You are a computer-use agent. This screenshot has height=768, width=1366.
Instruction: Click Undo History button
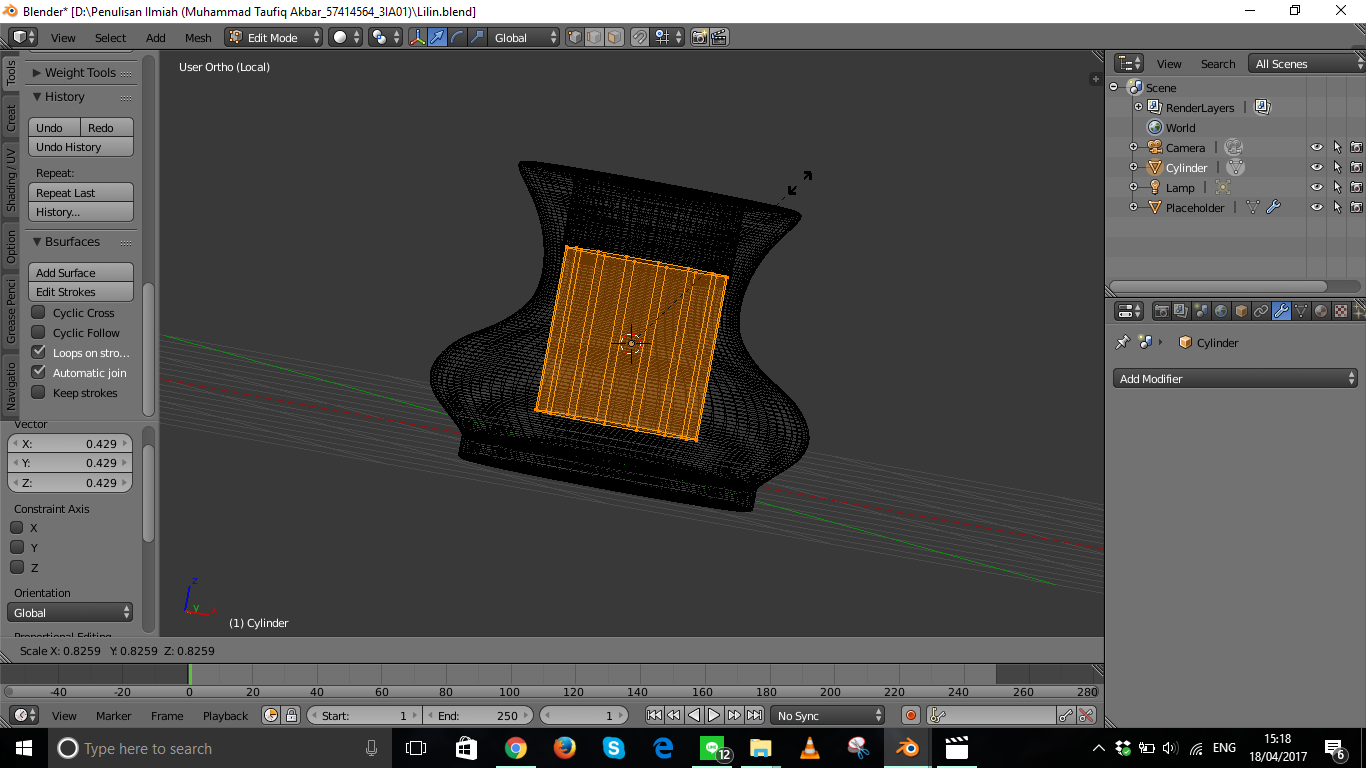pos(81,147)
